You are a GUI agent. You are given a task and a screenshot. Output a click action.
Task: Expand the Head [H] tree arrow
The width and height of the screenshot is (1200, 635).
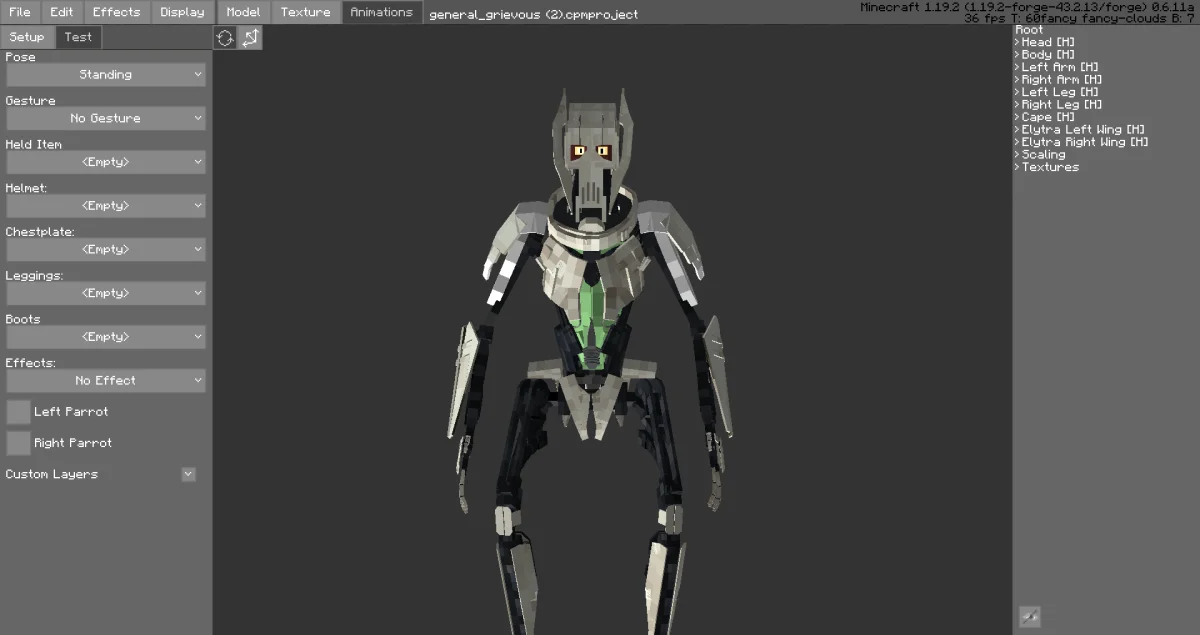(x=1018, y=42)
